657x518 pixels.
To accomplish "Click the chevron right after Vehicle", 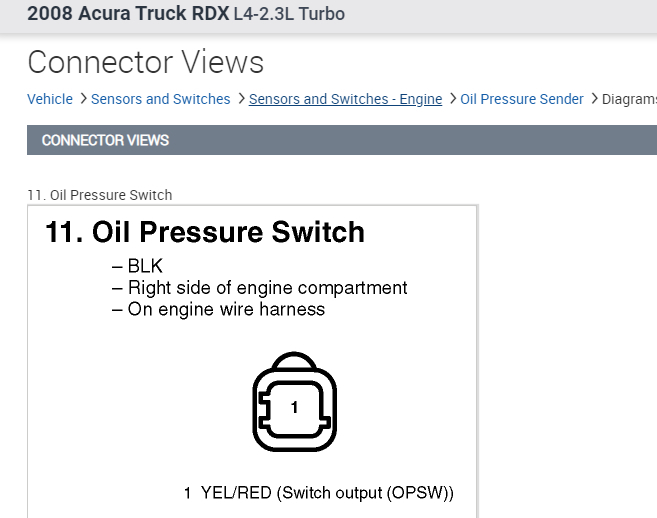I will 82,99.
